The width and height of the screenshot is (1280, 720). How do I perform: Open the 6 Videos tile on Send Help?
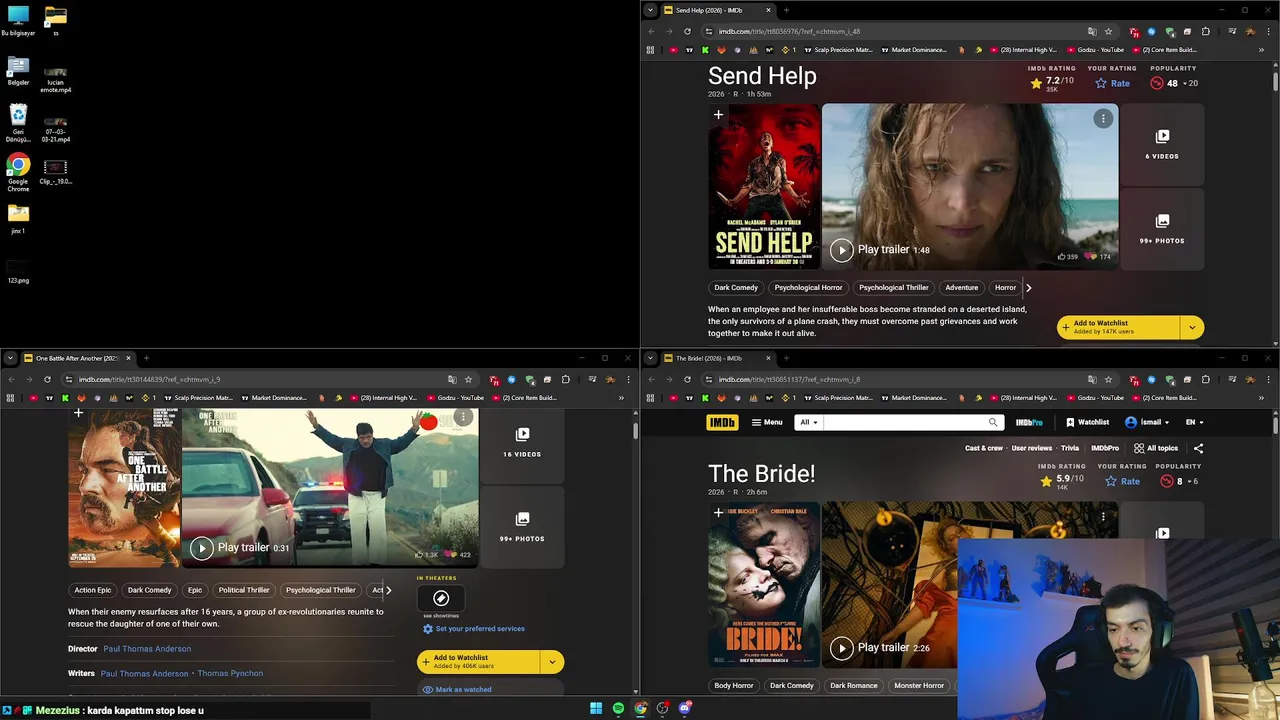click(x=1162, y=144)
